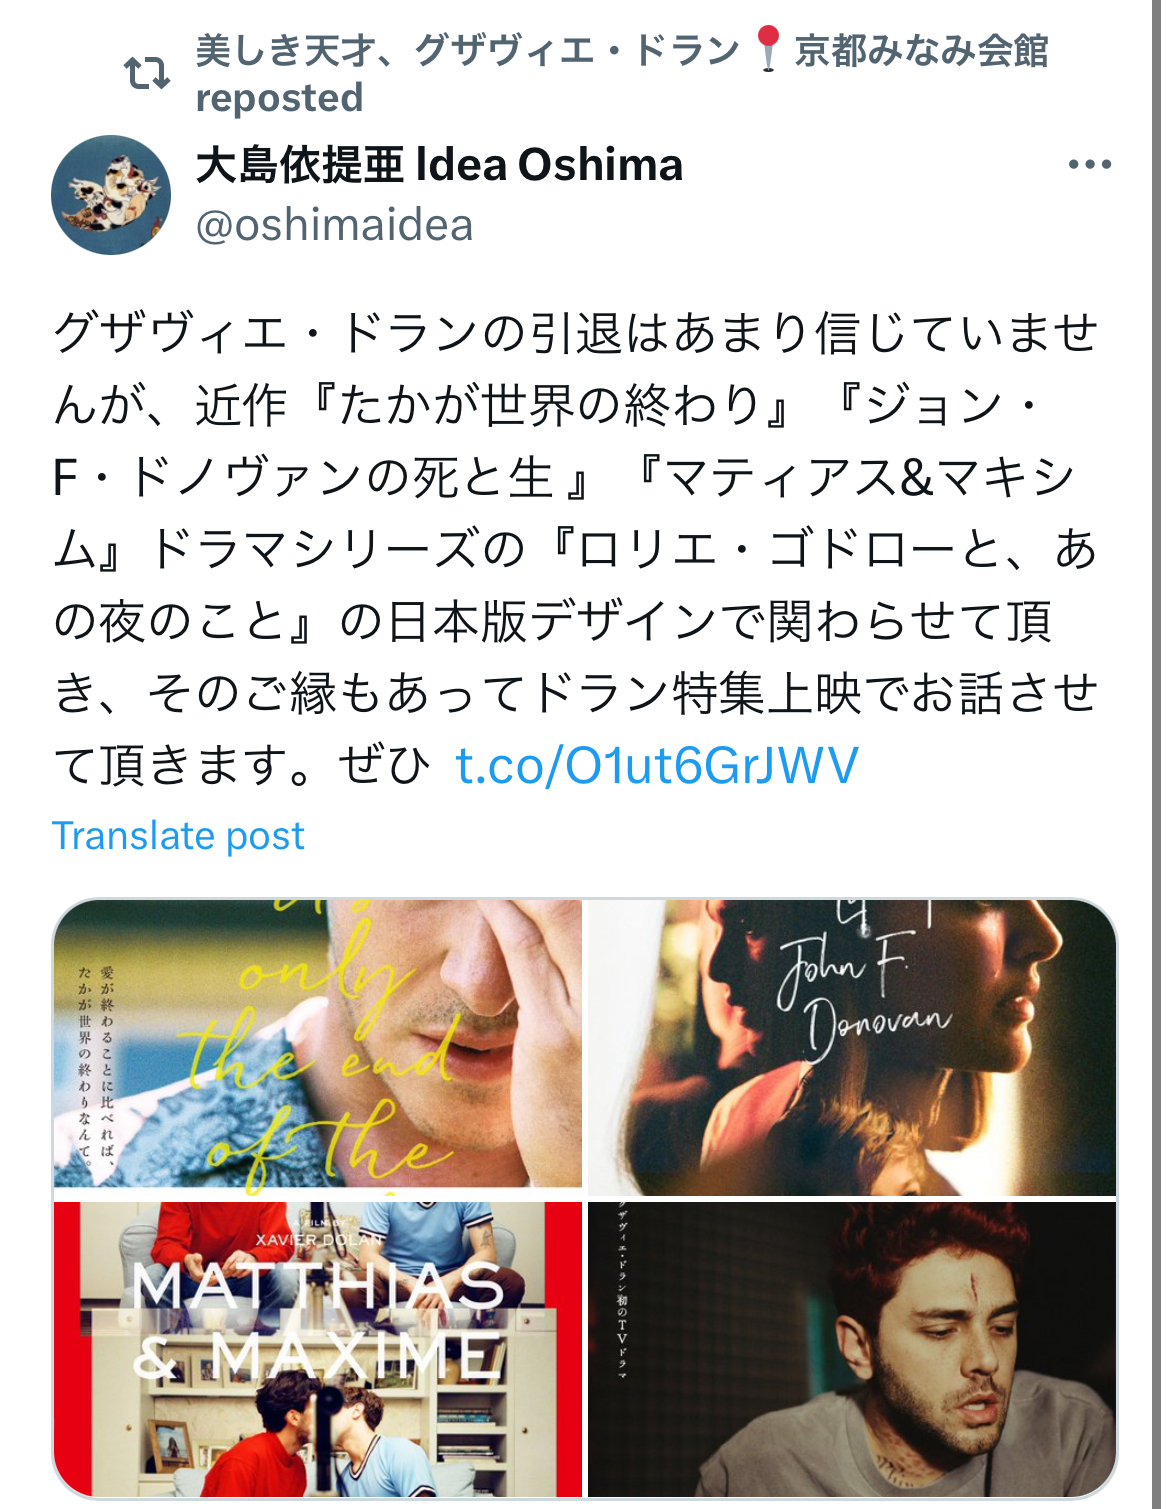The image size is (1170, 1509).
Task: Open the Matthias & Maxime poster image
Action: point(317,1348)
